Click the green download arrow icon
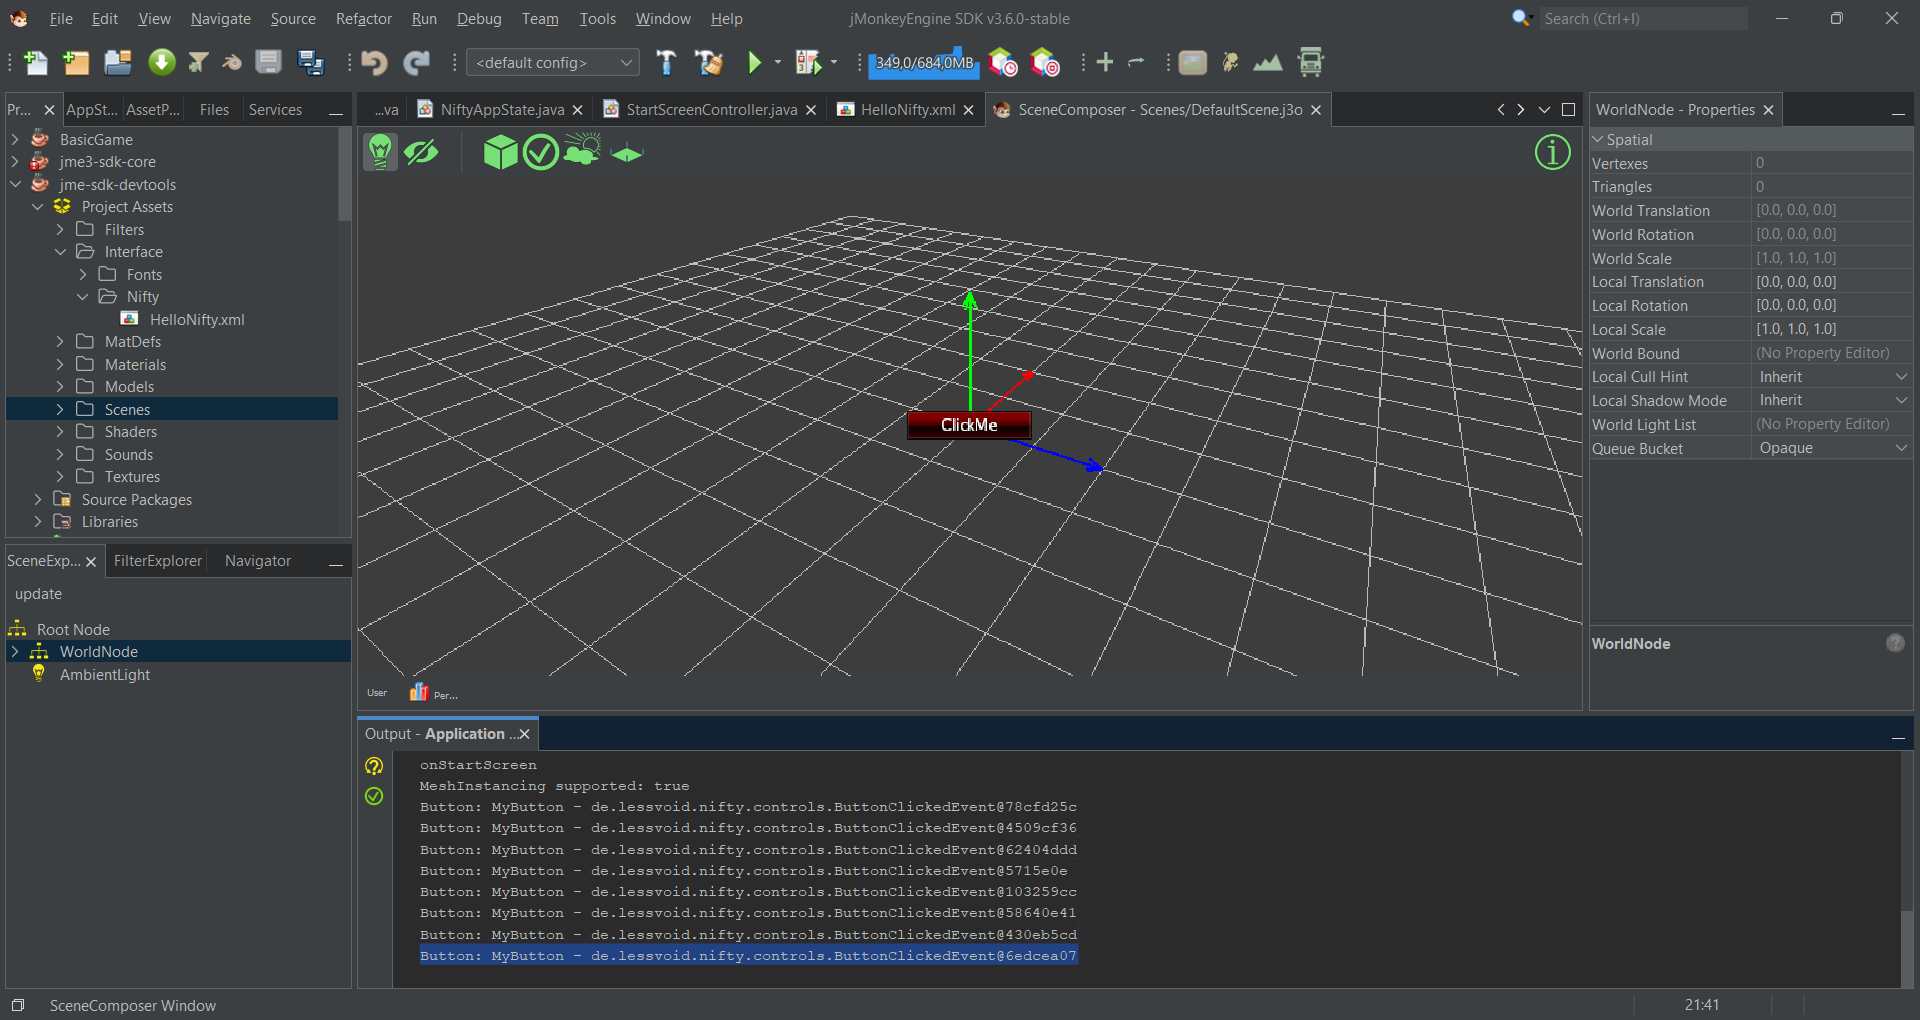This screenshot has height=1020, width=1920. [x=161, y=63]
